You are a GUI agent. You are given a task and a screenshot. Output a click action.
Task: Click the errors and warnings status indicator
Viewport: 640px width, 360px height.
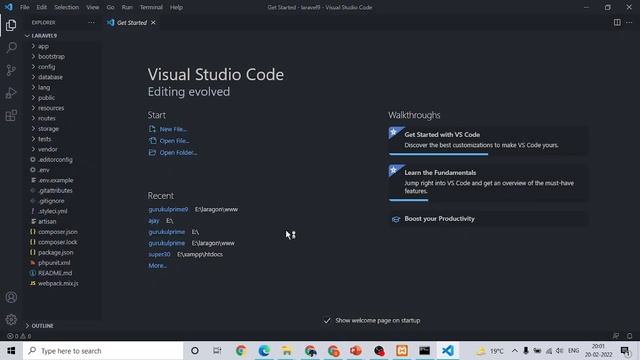[19, 336]
